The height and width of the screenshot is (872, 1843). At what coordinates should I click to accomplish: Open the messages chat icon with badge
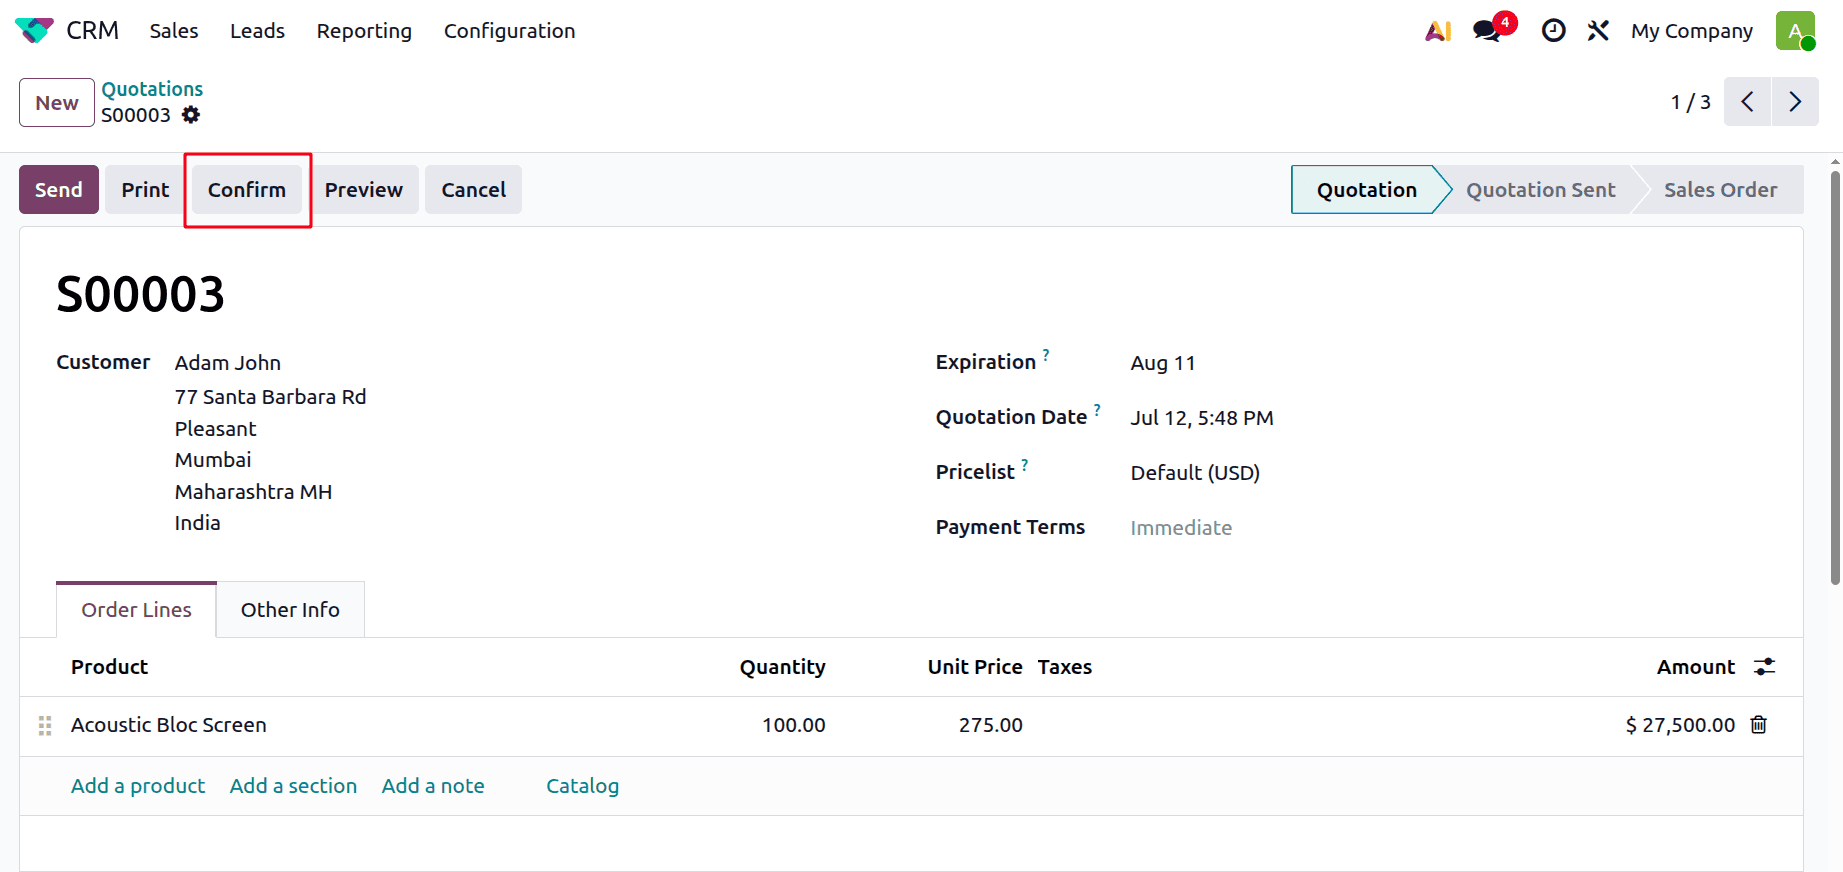point(1488,31)
